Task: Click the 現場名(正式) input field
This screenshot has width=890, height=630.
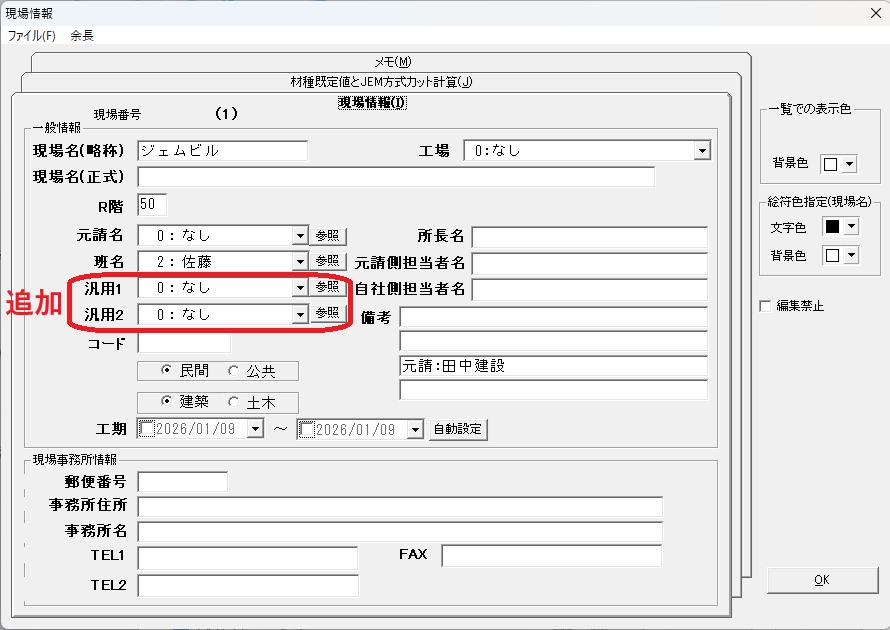Action: (395, 177)
